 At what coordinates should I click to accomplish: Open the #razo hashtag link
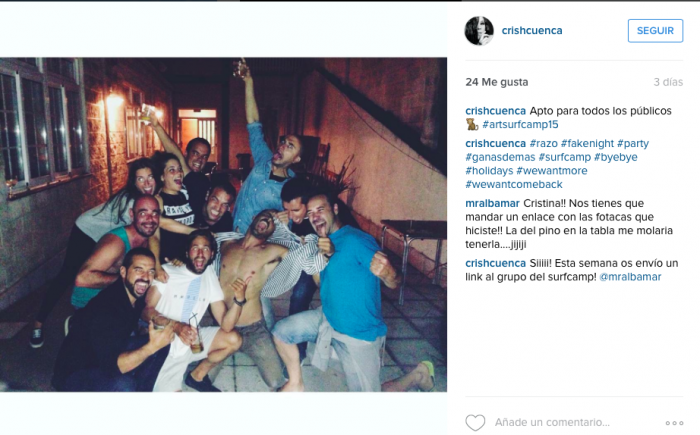[543, 143]
